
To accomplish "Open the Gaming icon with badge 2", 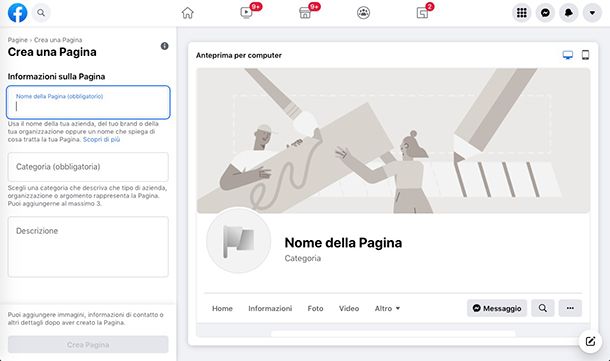I will (x=422, y=13).
